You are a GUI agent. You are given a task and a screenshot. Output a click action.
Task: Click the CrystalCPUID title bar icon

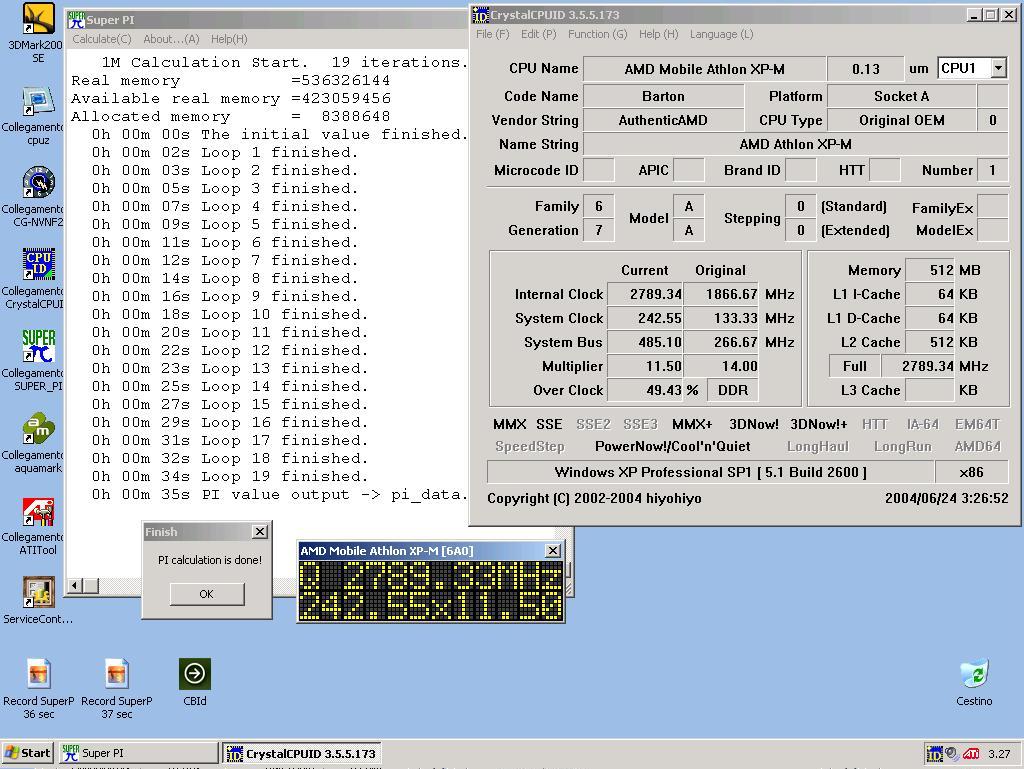(x=481, y=15)
